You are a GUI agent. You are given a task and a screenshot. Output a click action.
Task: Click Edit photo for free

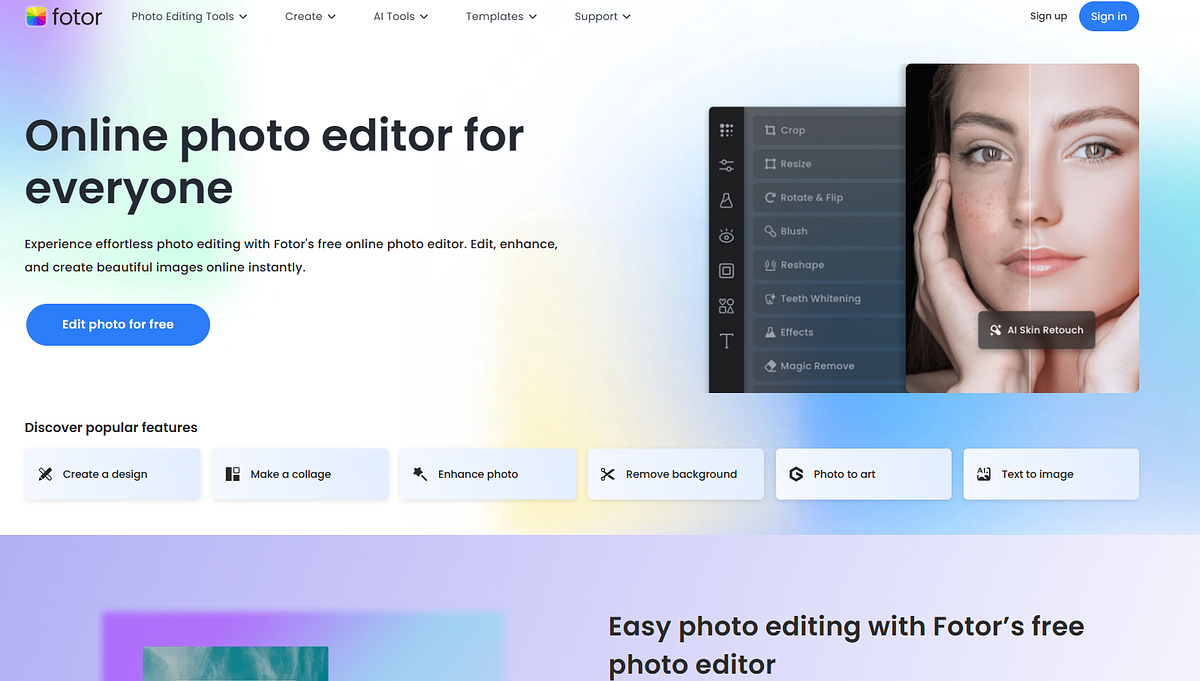pyautogui.click(x=117, y=324)
